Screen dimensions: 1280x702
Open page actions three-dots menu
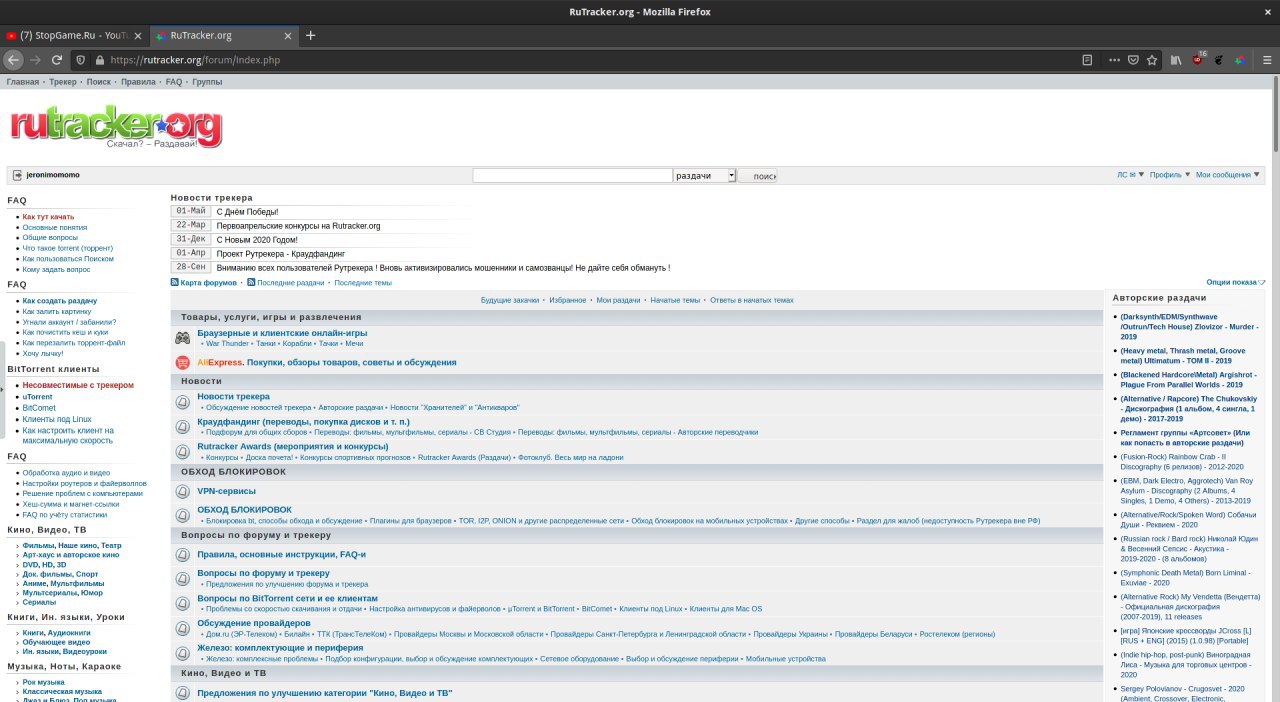pyautogui.click(x=1115, y=60)
